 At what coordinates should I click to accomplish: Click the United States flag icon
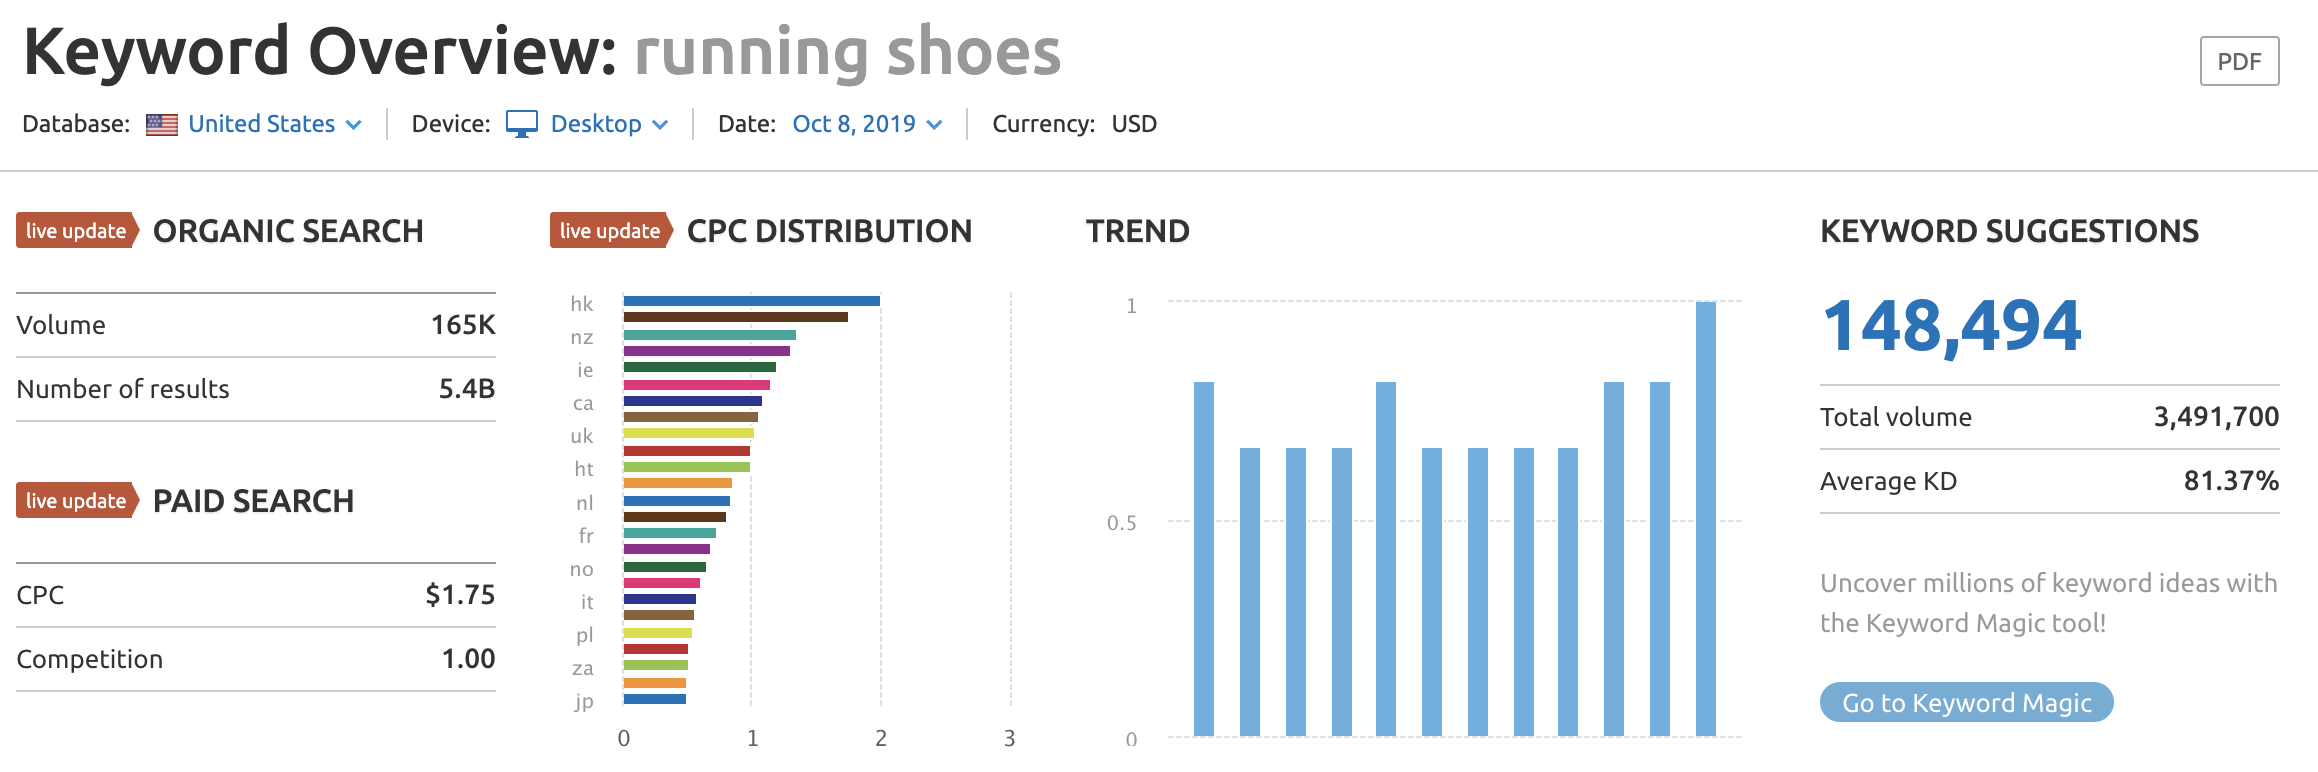click(161, 124)
